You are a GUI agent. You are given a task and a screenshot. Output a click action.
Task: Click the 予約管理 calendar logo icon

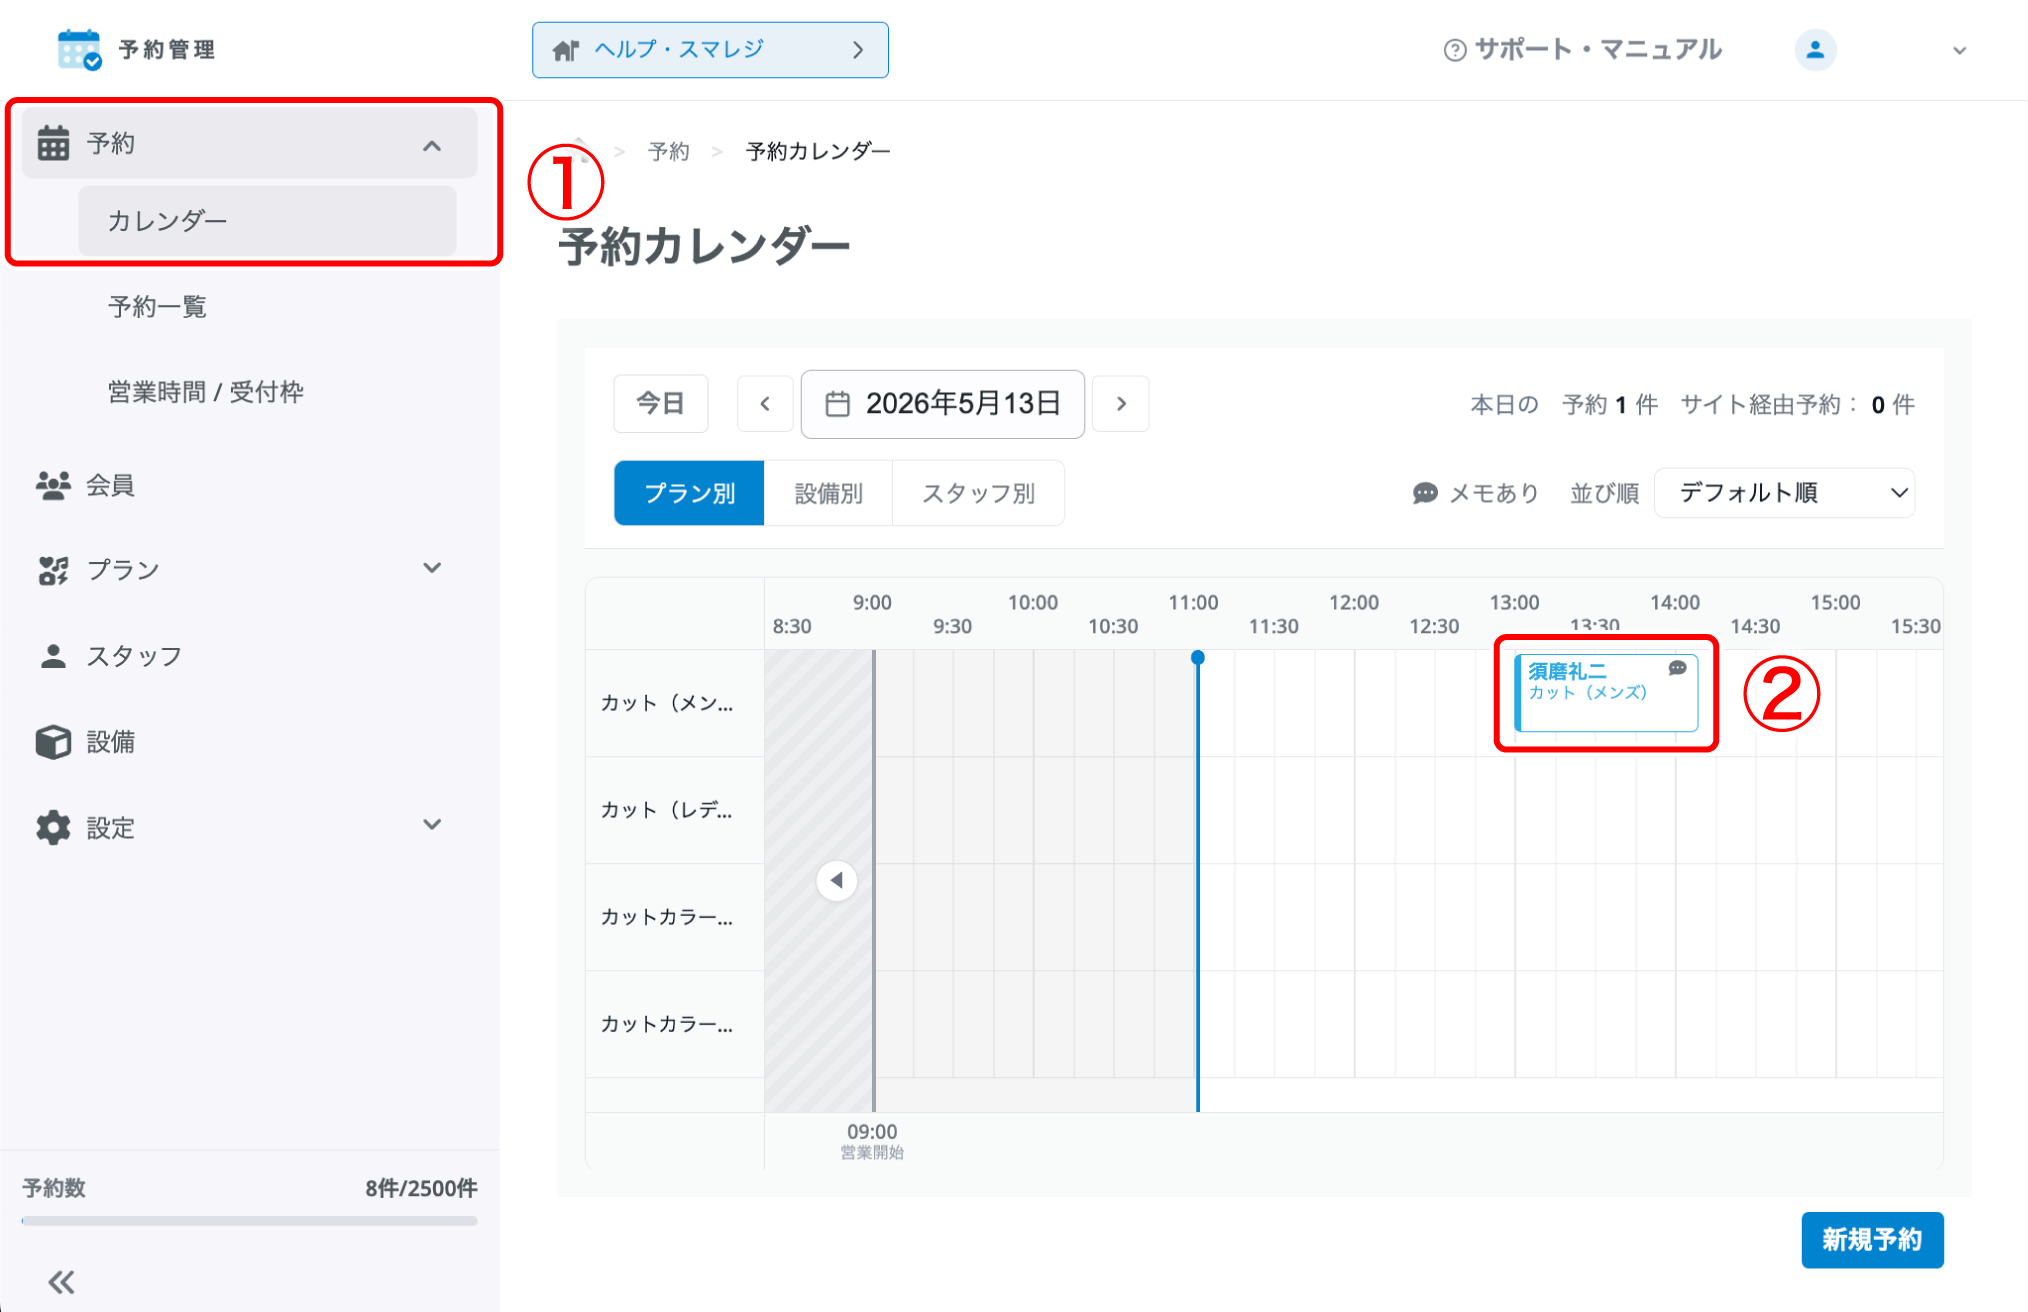click(79, 49)
